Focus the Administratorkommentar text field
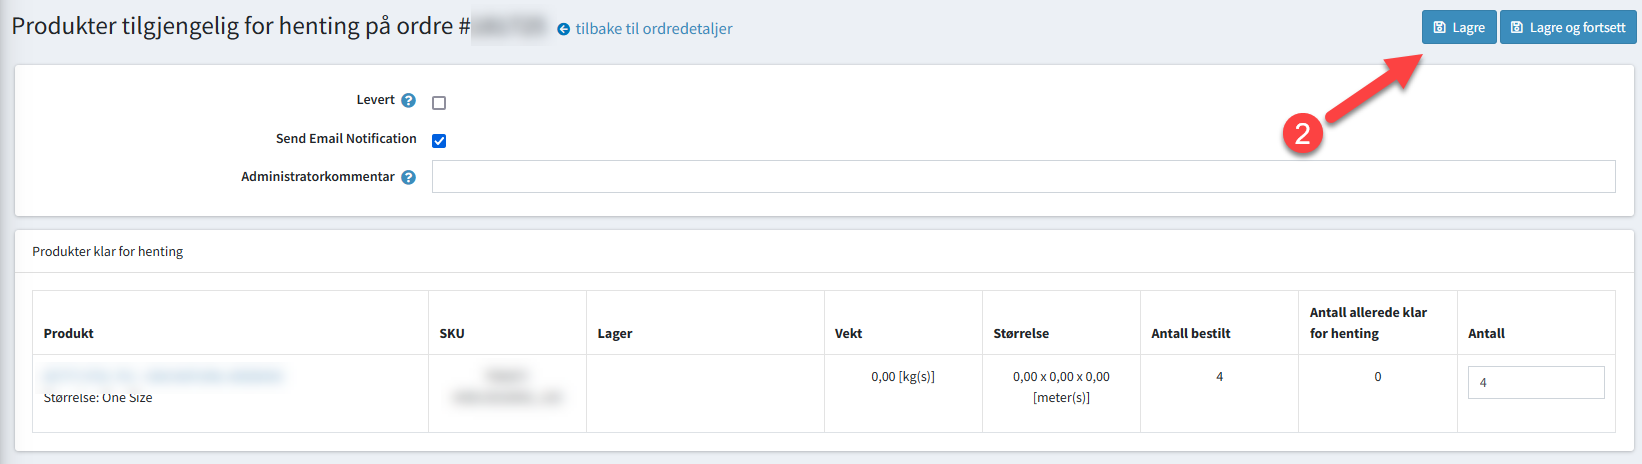The width and height of the screenshot is (1642, 464). pyautogui.click(x=1023, y=177)
